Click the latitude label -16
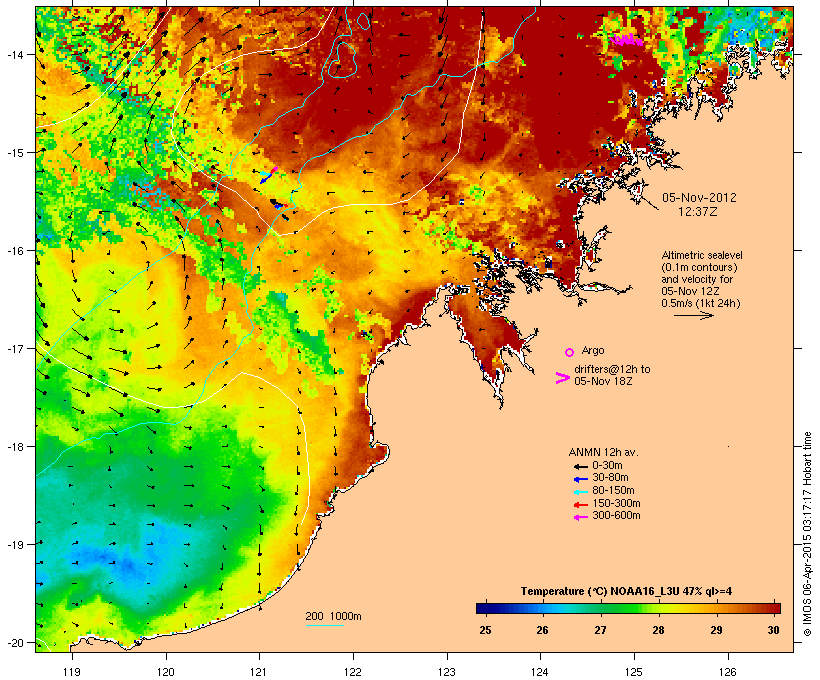The width and height of the screenshot is (820, 680). (14, 251)
